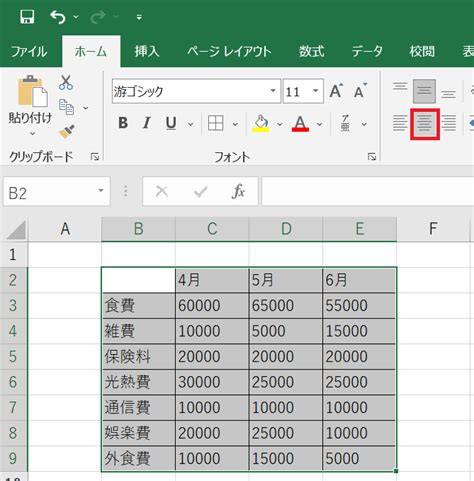
Task: Switch to the 数式 tab
Action: tap(312, 52)
